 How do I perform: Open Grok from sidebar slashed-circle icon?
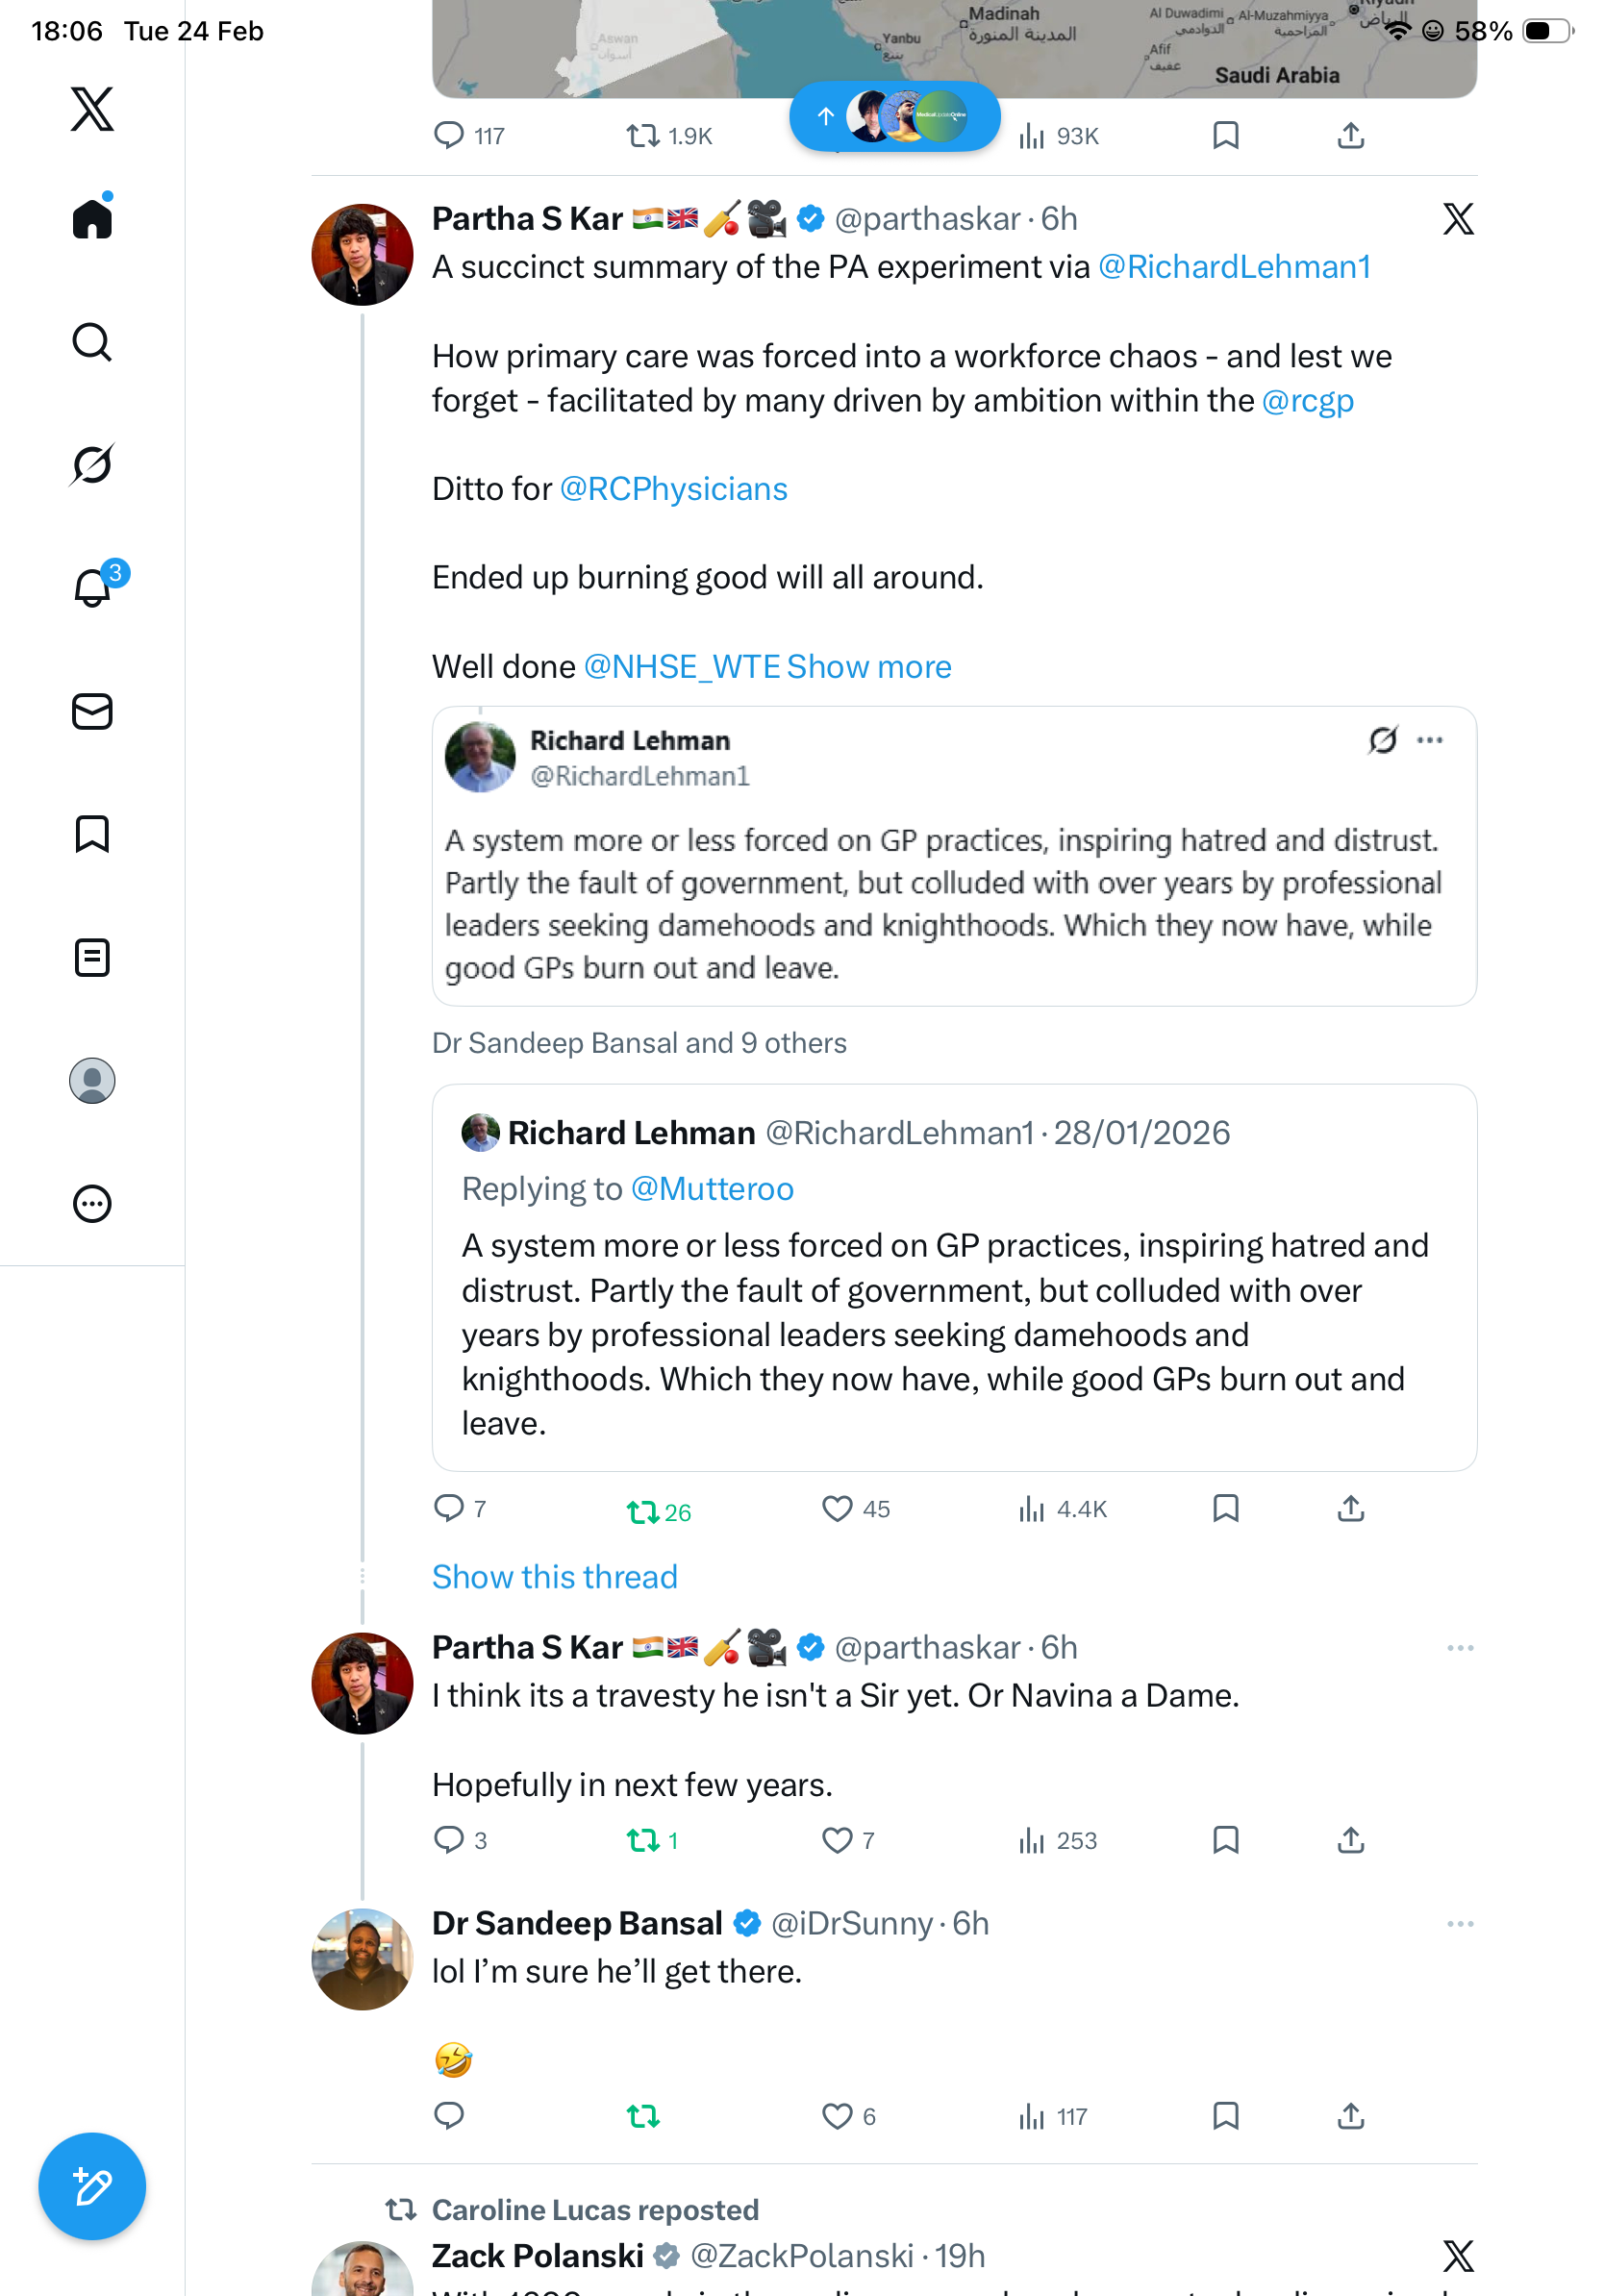click(x=92, y=465)
